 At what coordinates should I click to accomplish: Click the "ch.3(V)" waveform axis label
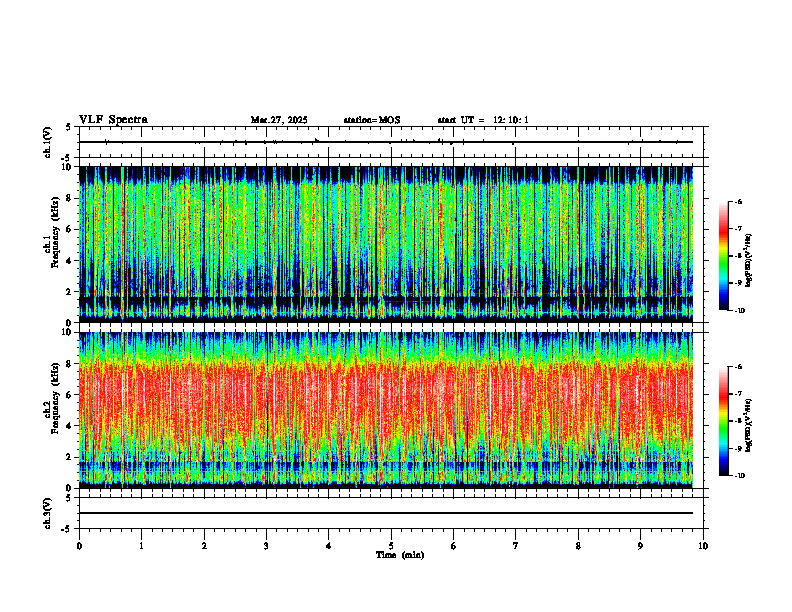point(48,513)
